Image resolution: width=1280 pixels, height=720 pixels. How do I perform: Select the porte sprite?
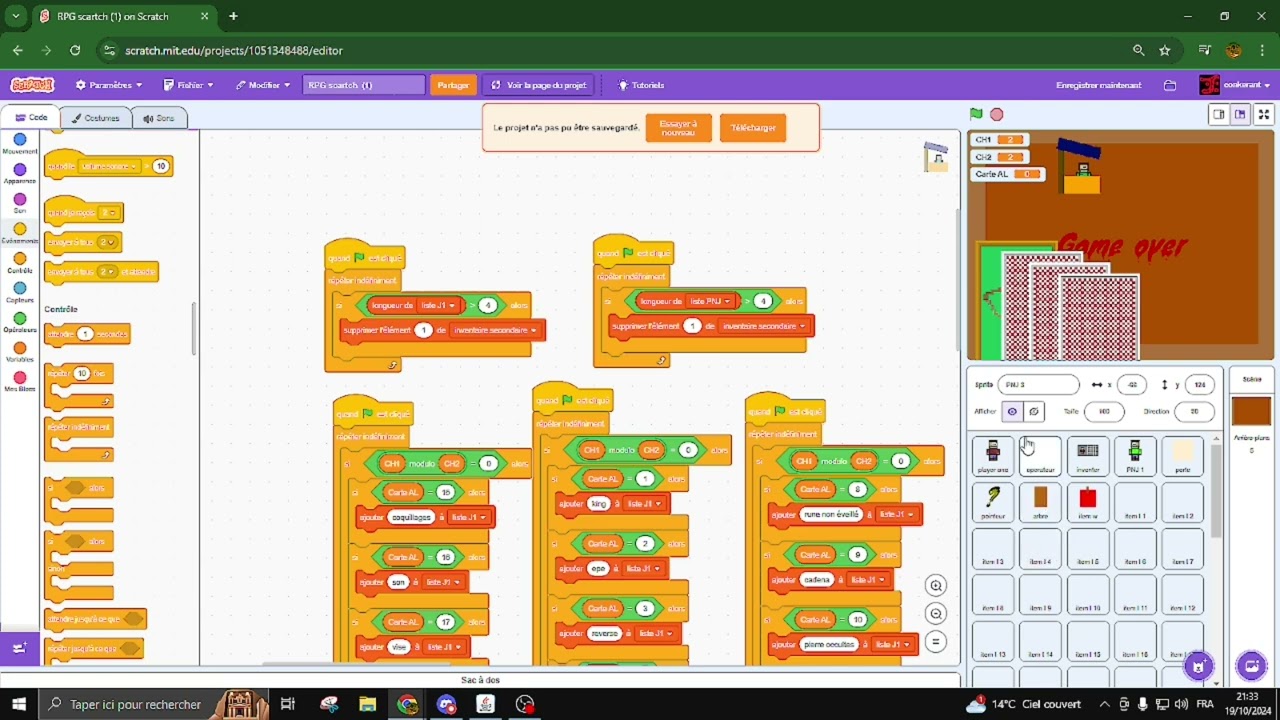tap(1183, 456)
